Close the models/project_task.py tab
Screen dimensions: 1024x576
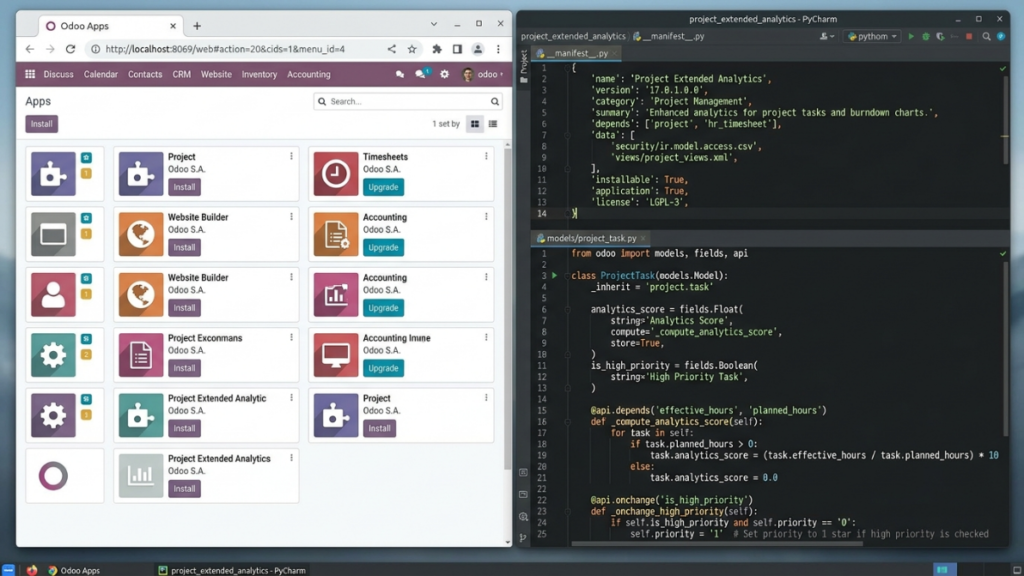pyautogui.click(x=643, y=238)
